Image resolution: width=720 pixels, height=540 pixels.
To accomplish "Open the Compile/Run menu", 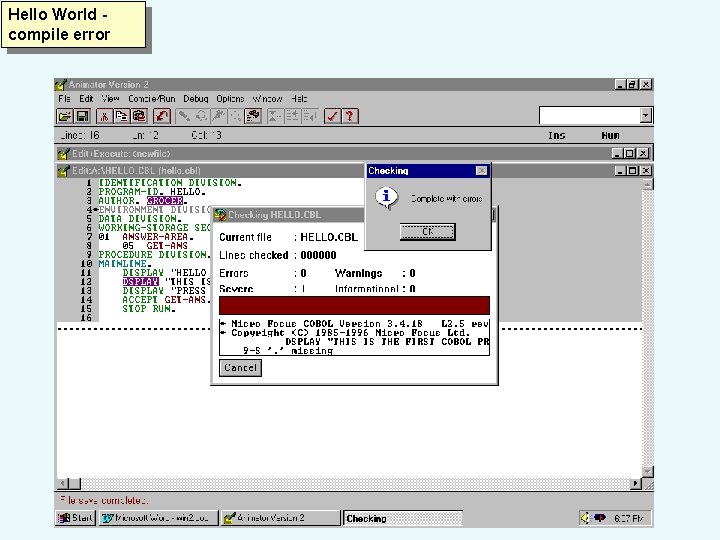I will coord(152,99).
